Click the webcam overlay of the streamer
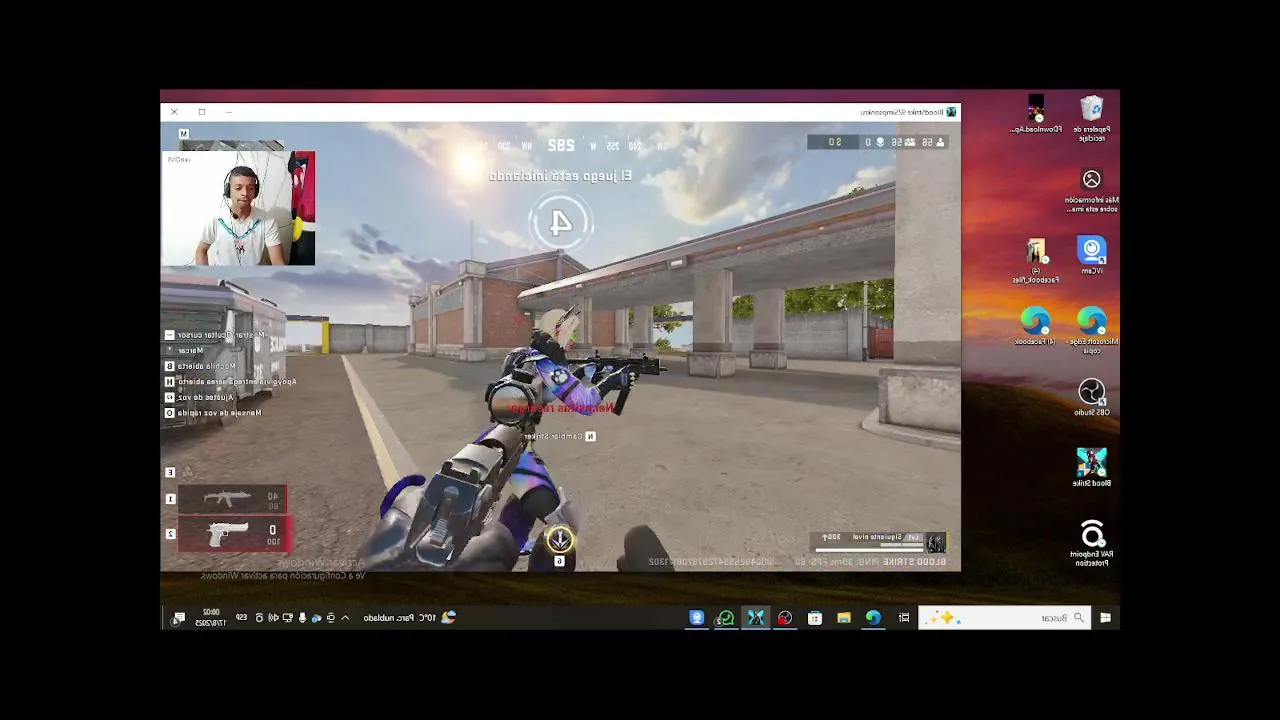This screenshot has height=720, width=1280. (x=238, y=208)
